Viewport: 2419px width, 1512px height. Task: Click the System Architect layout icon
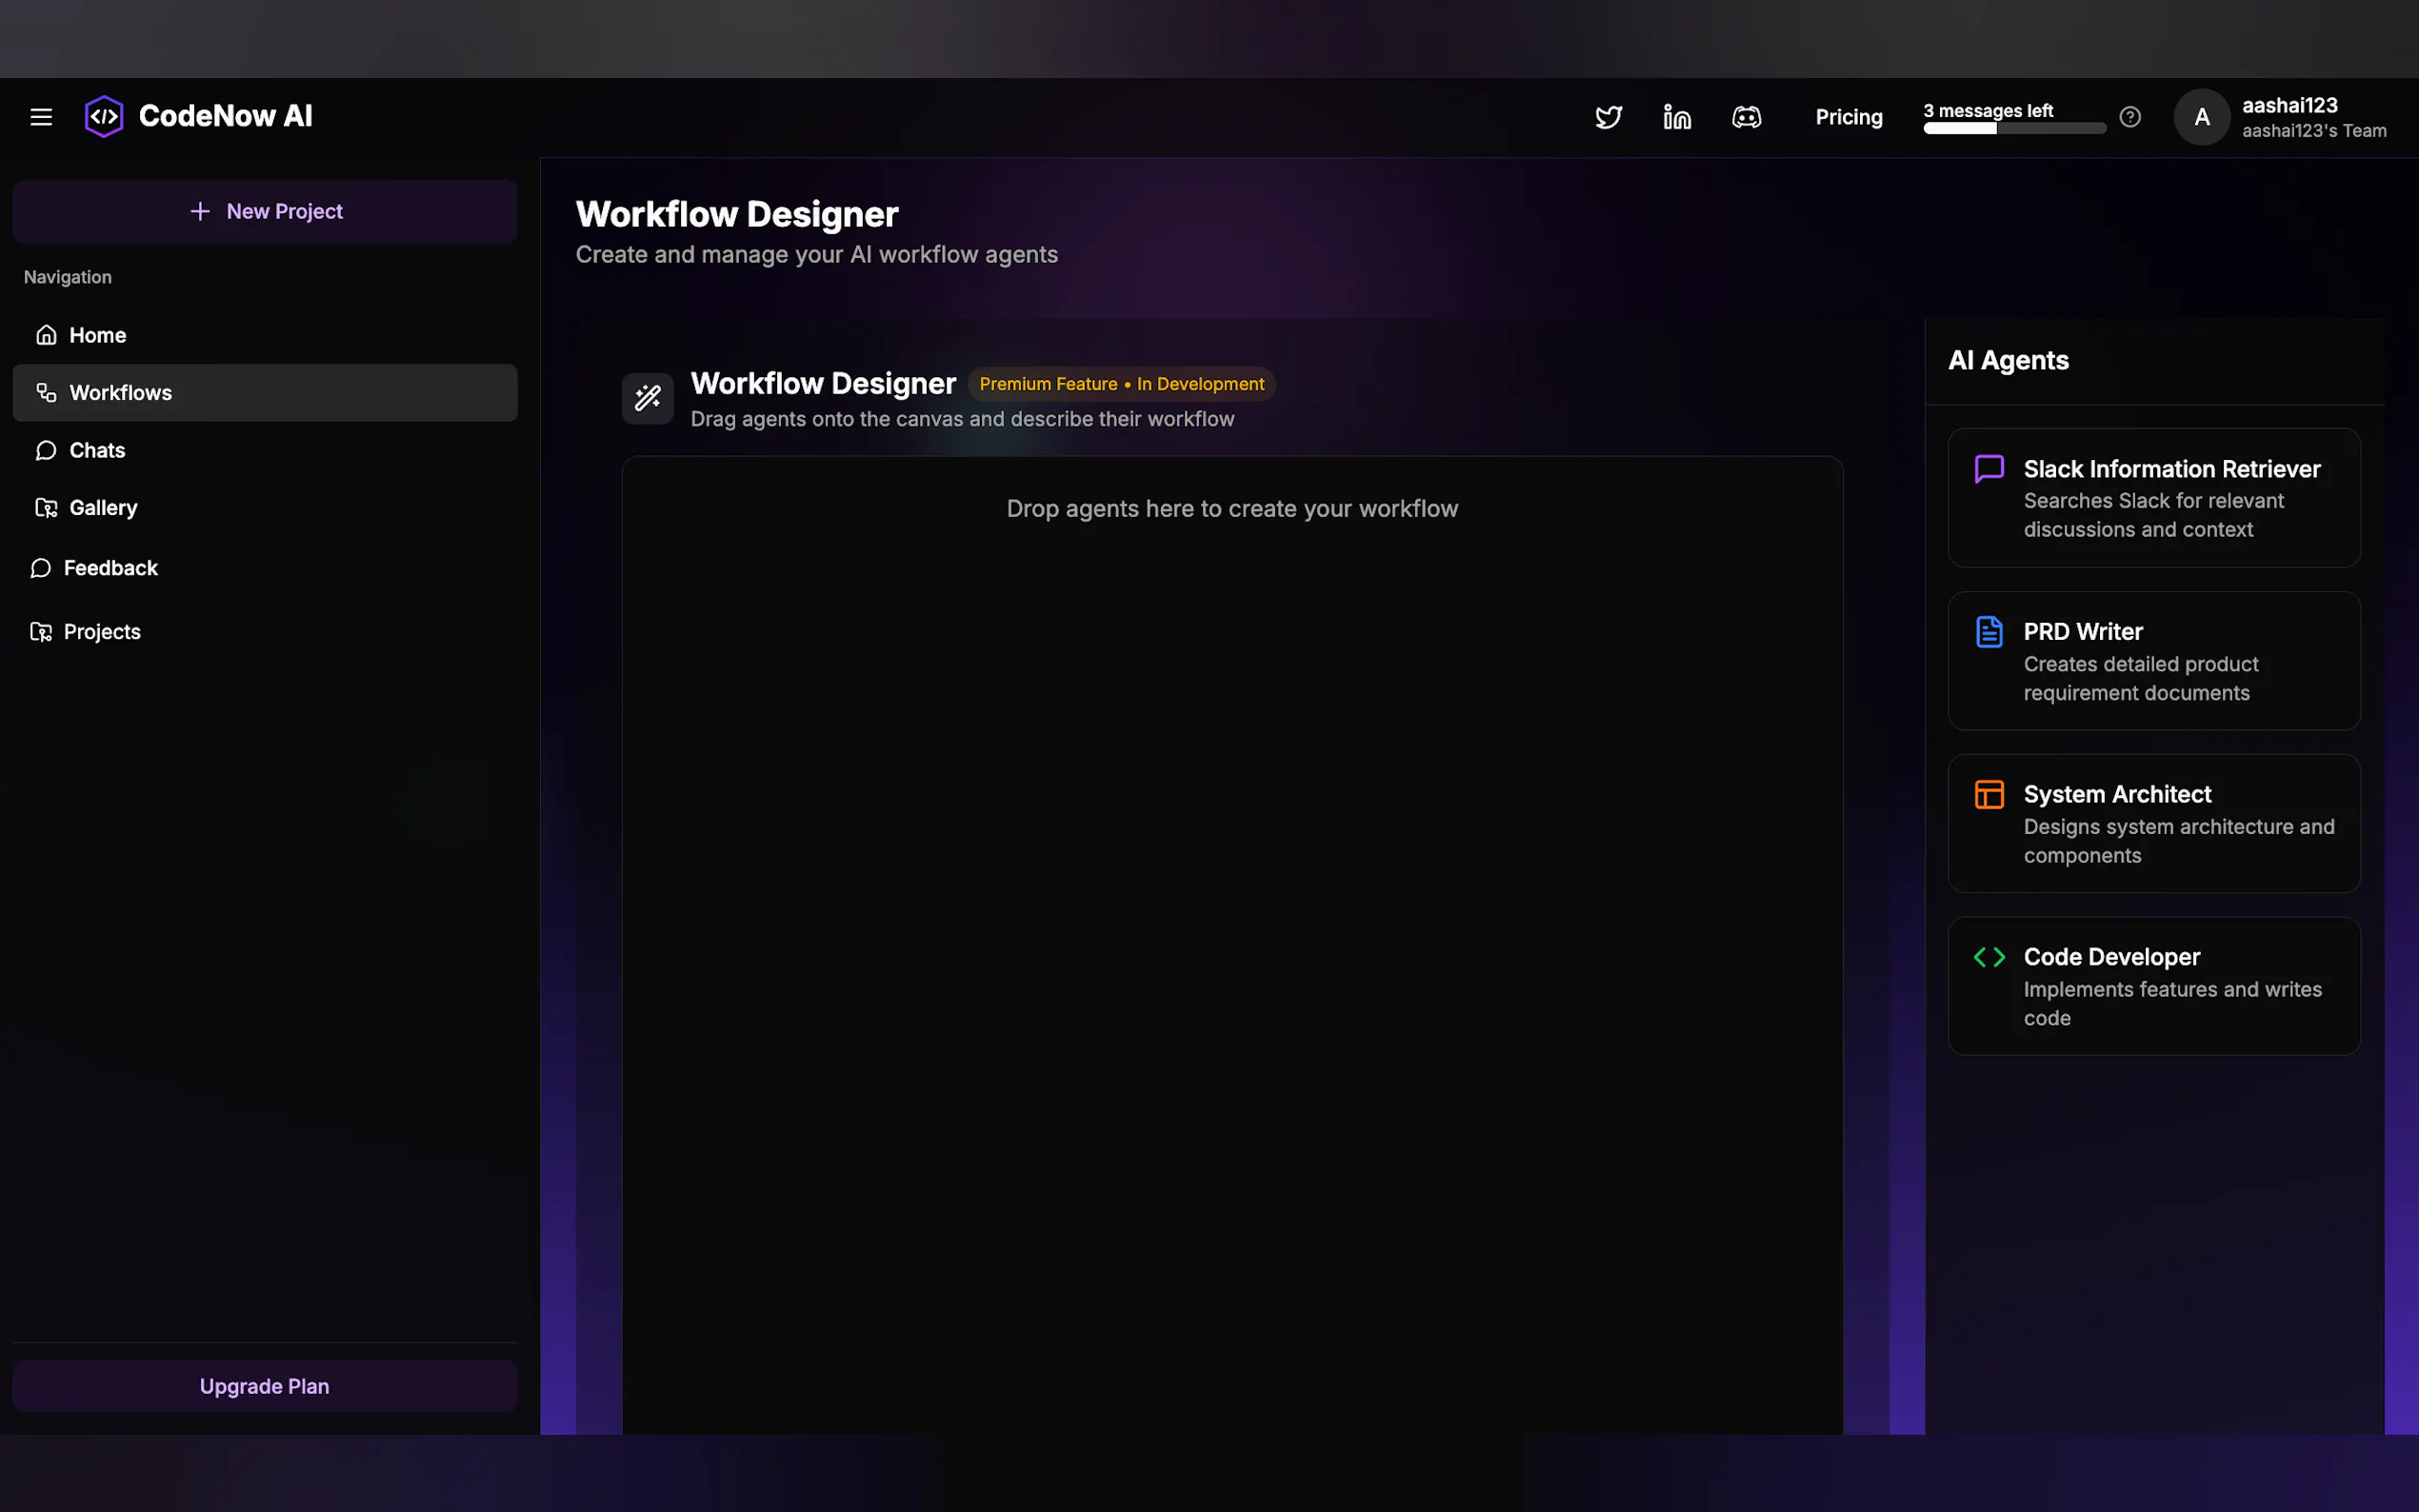point(1989,794)
